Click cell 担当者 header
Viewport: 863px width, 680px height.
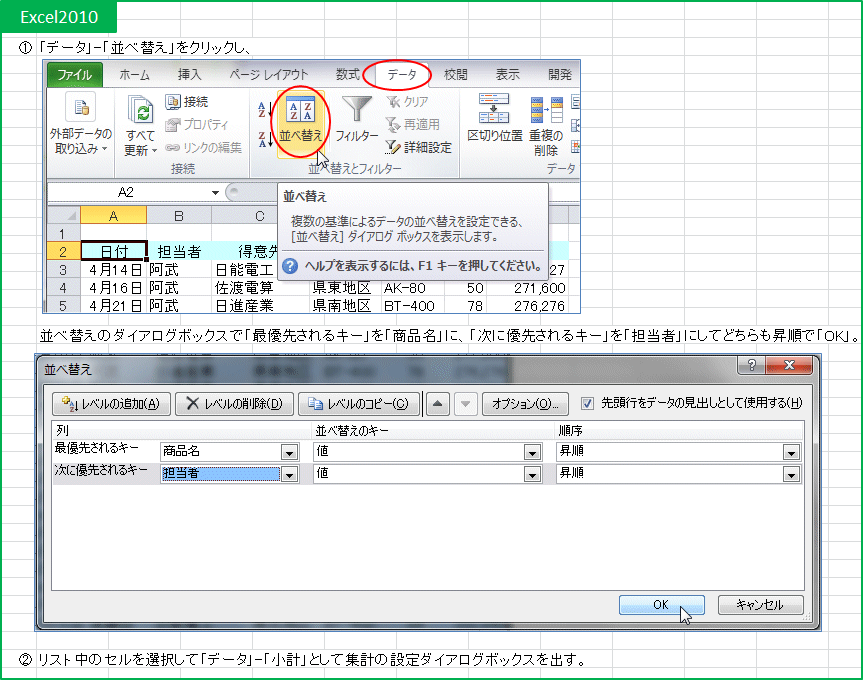click(179, 251)
